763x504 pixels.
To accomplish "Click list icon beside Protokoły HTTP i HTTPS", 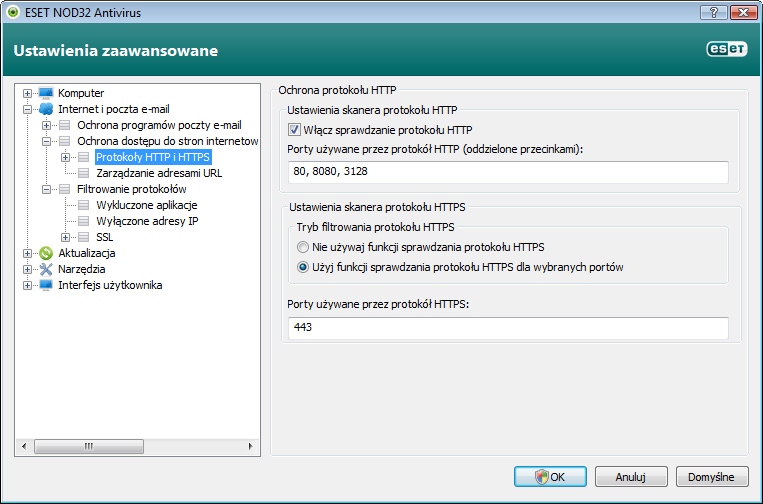I will pyautogui.click(x=84, y=157).
